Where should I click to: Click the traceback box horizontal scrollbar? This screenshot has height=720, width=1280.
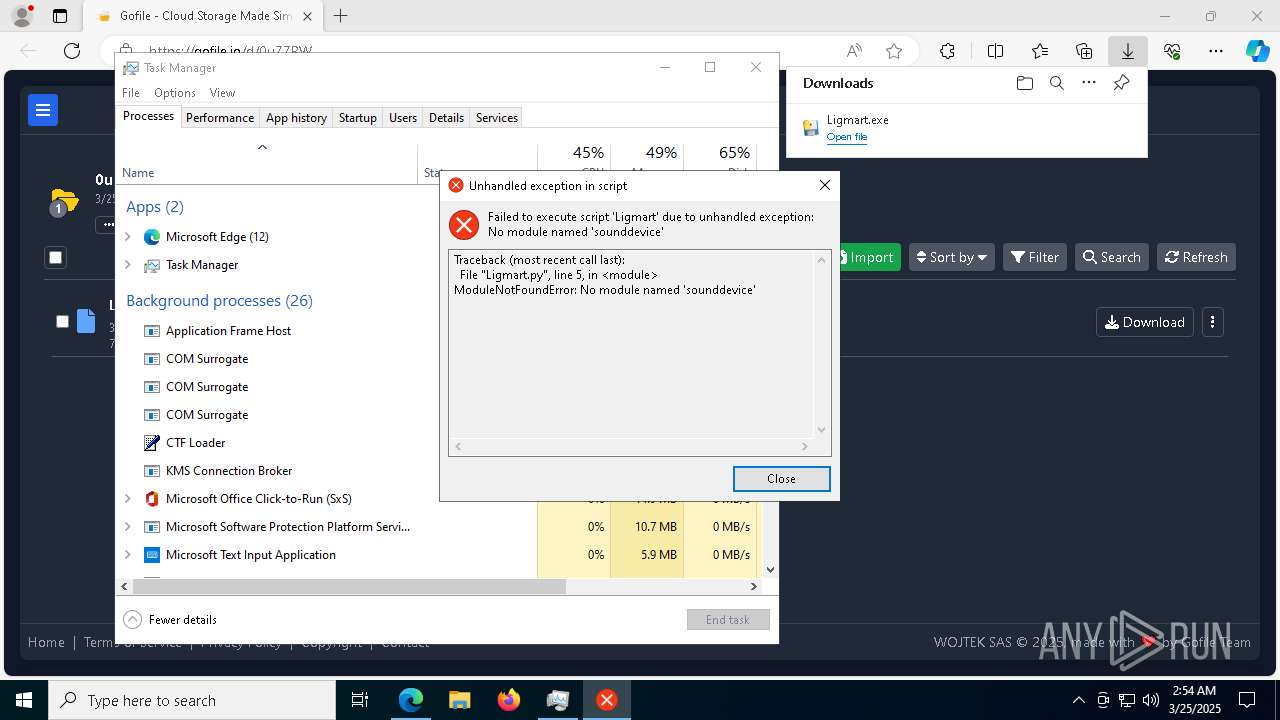click(631, 446)
